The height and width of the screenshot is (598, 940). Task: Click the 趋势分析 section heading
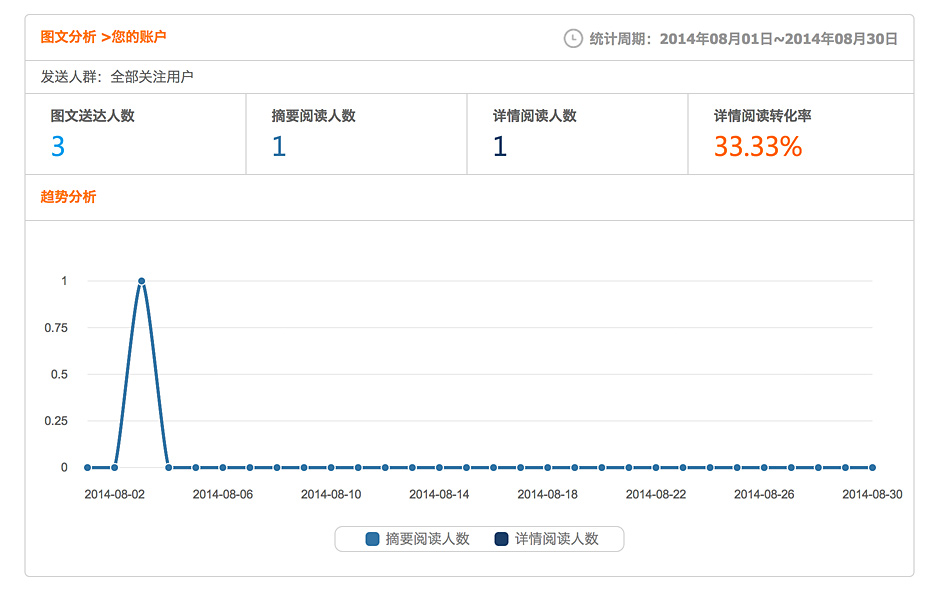tap(68, 197)
